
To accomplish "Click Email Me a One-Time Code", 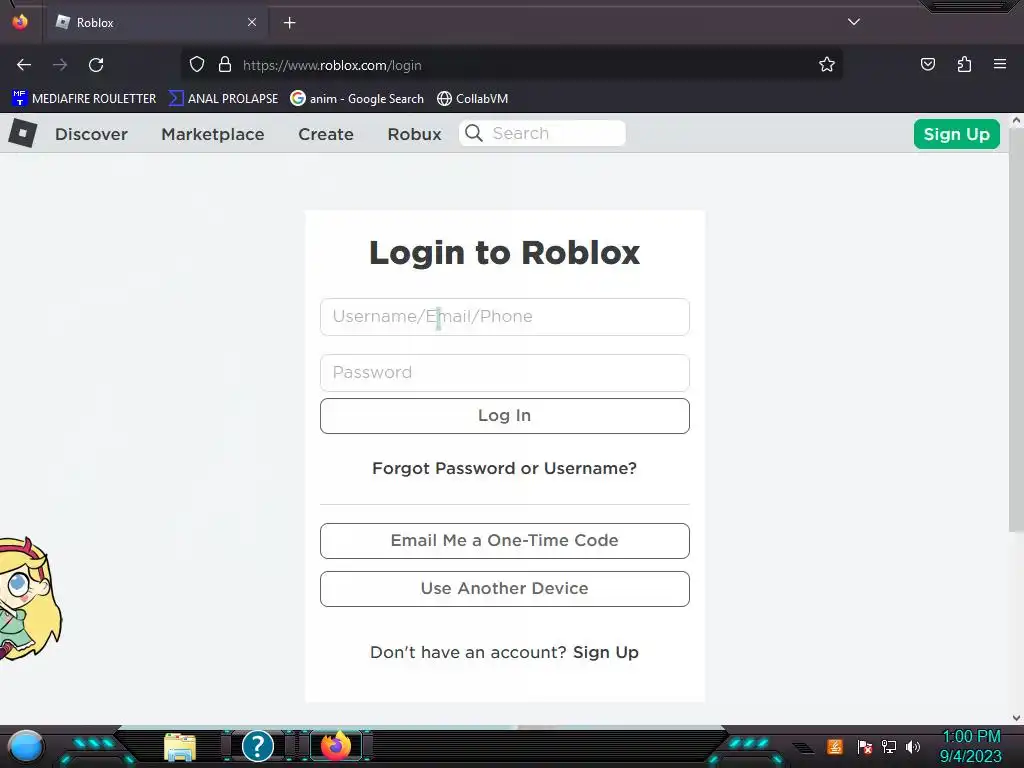I will point(505,541).
